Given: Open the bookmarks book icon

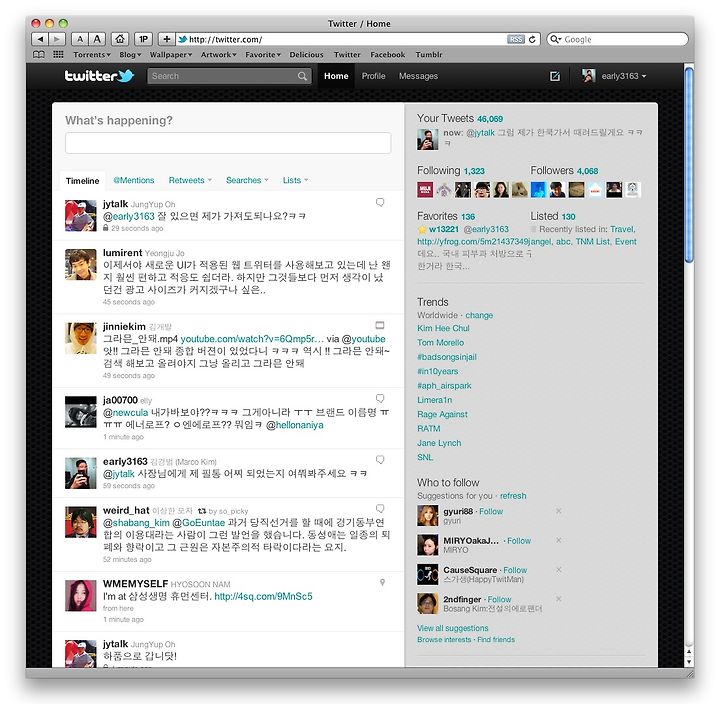Looking at the screenshot, I should pos(39,55).
